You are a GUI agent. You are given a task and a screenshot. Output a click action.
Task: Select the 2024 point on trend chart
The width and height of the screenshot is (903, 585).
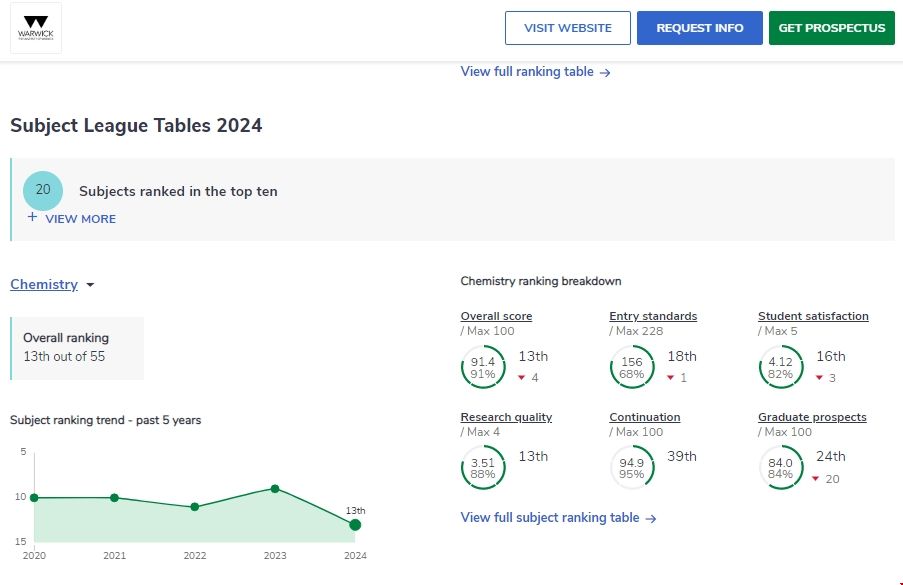click(355, 525)
